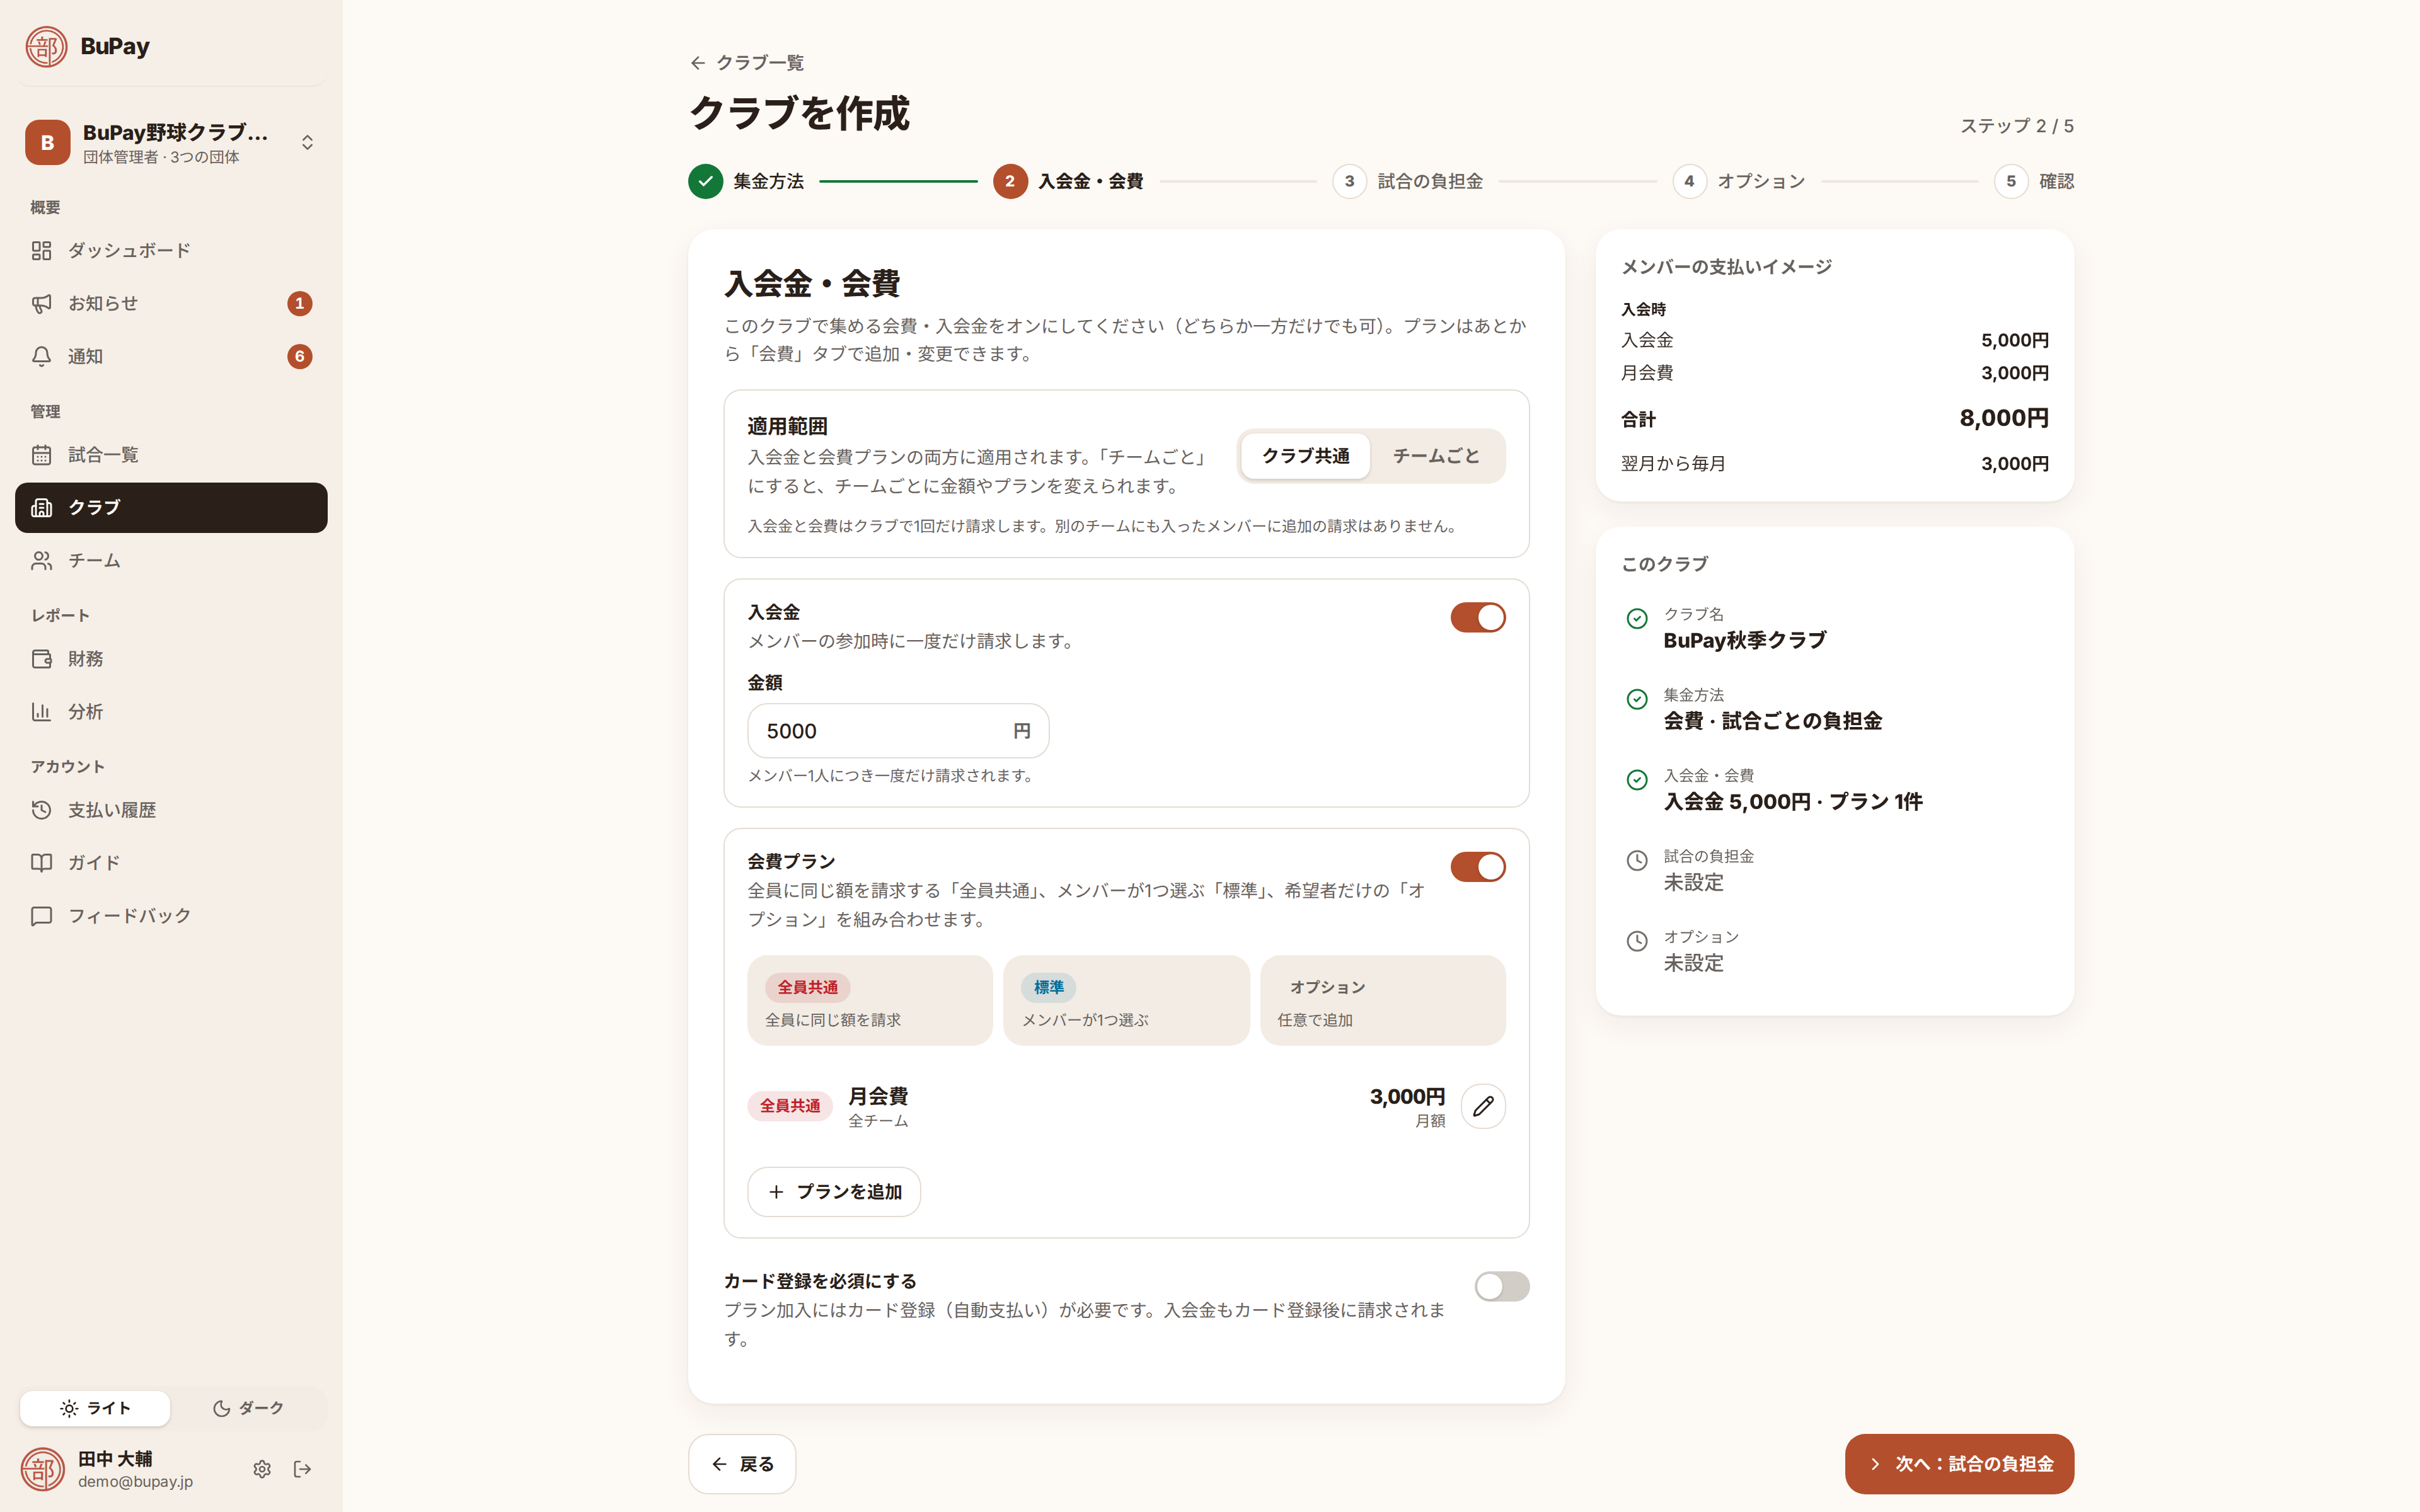The height and width of the screenshot is (1512, 2420).
Task: Open settings via the gear icon
Action: tap(262, 1469)
